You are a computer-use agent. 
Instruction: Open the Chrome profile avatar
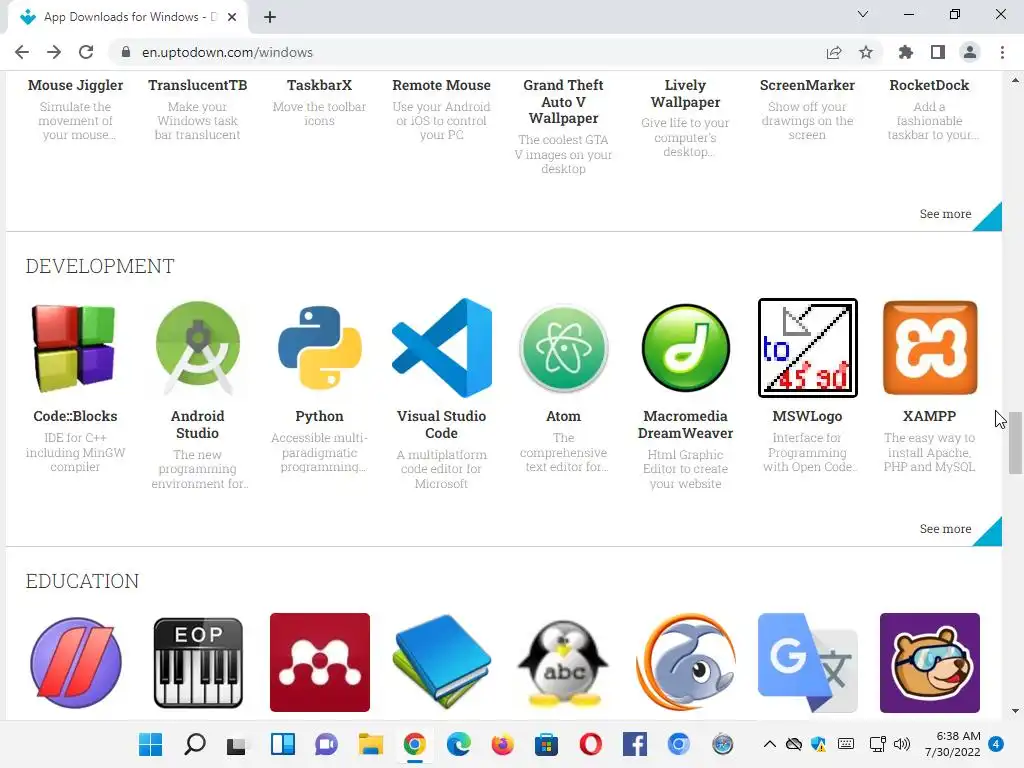coord(970,52)
